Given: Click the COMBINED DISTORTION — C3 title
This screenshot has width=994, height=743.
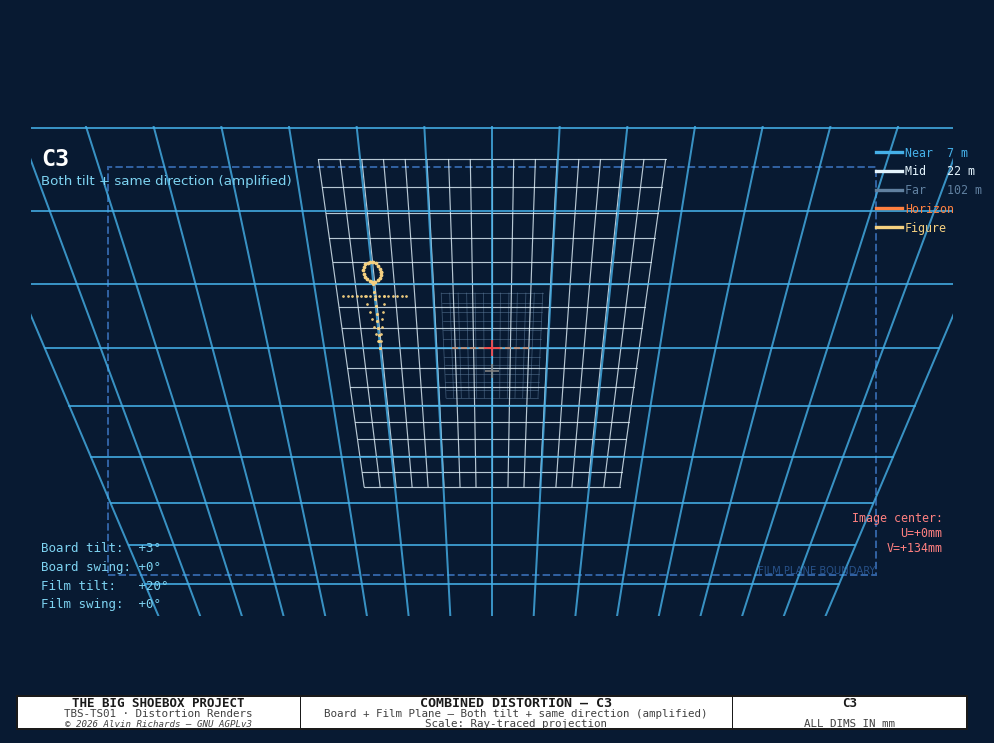Looking at the screenshot, I should [515, 702].
